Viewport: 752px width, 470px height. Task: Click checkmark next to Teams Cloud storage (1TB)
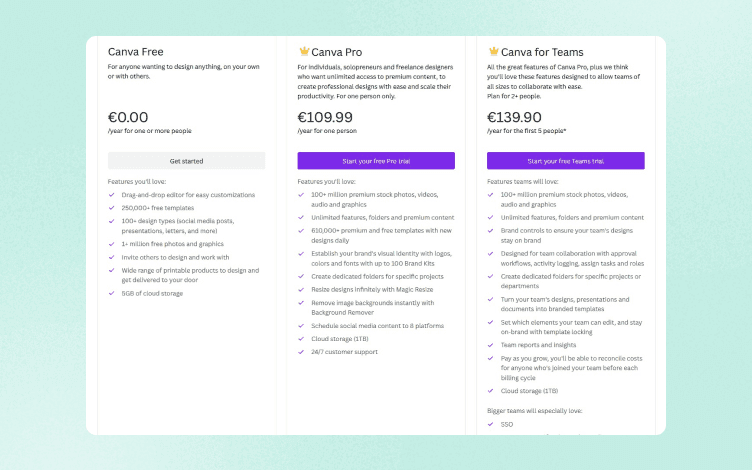[x=491, y=390]
